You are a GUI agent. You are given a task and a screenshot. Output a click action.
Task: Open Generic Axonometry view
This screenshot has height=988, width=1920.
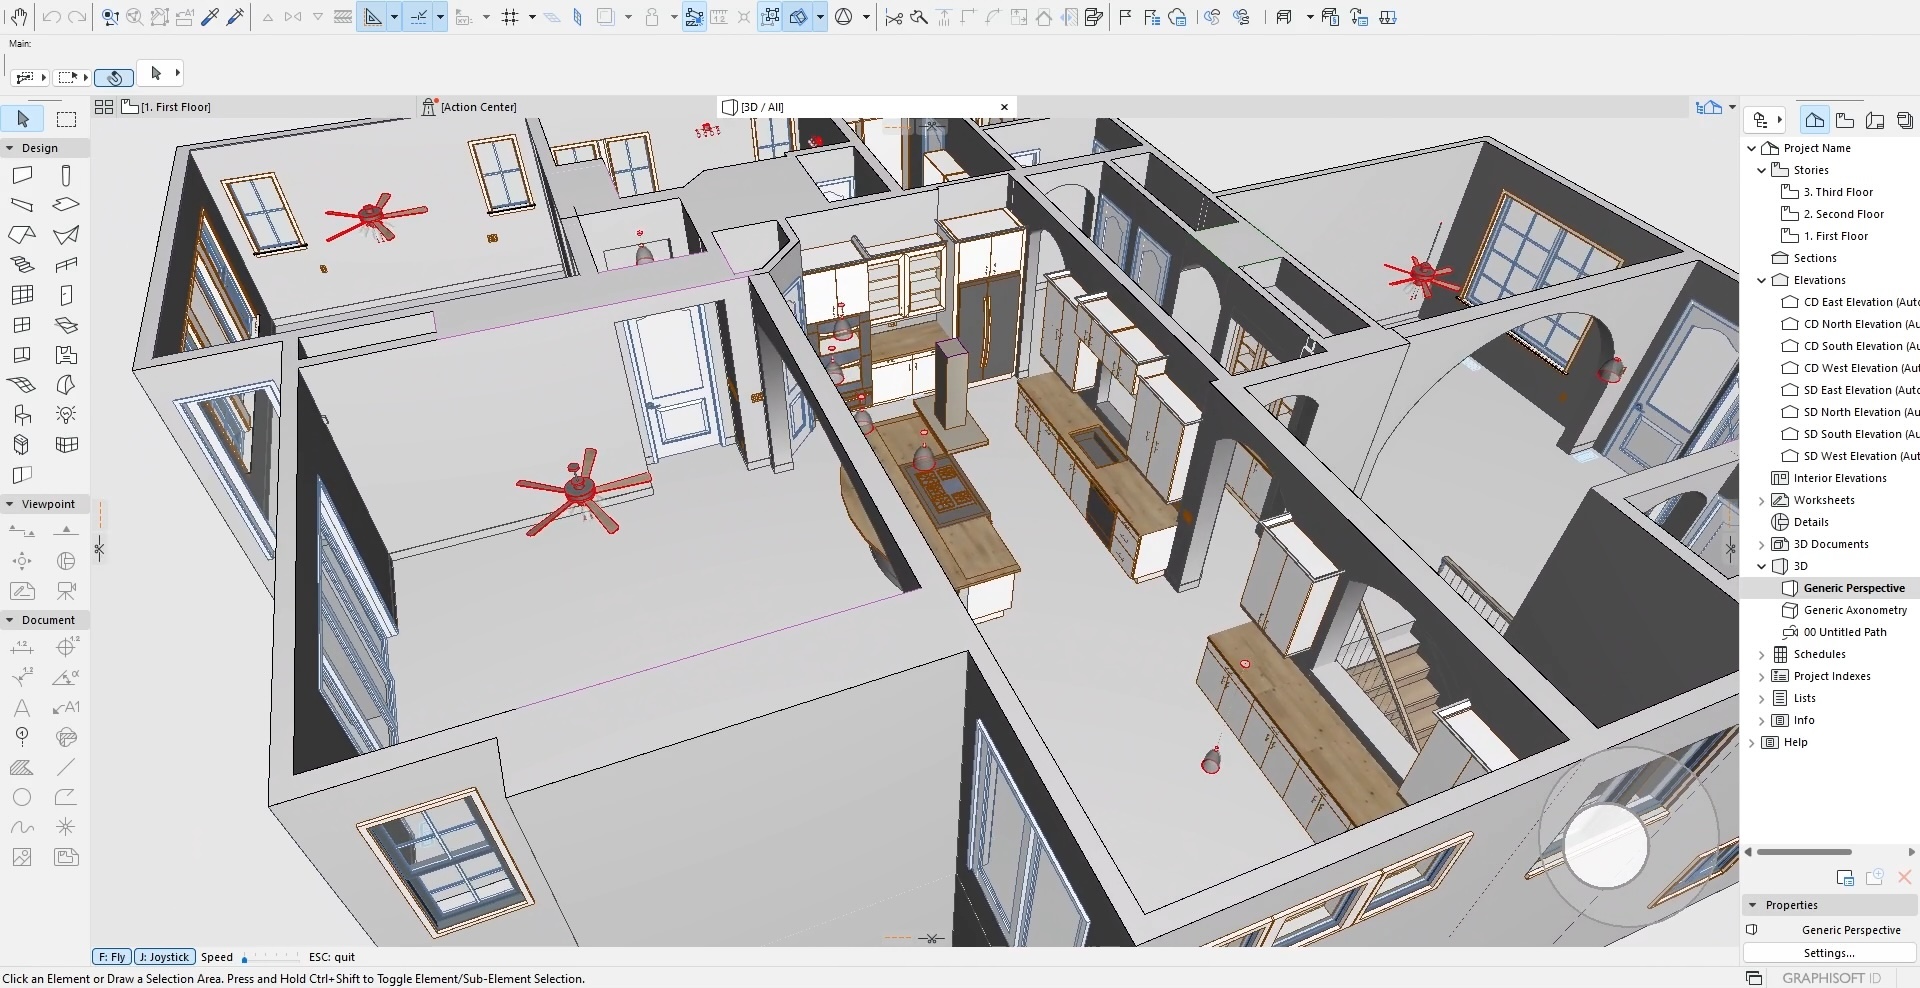click(1855, 610)
